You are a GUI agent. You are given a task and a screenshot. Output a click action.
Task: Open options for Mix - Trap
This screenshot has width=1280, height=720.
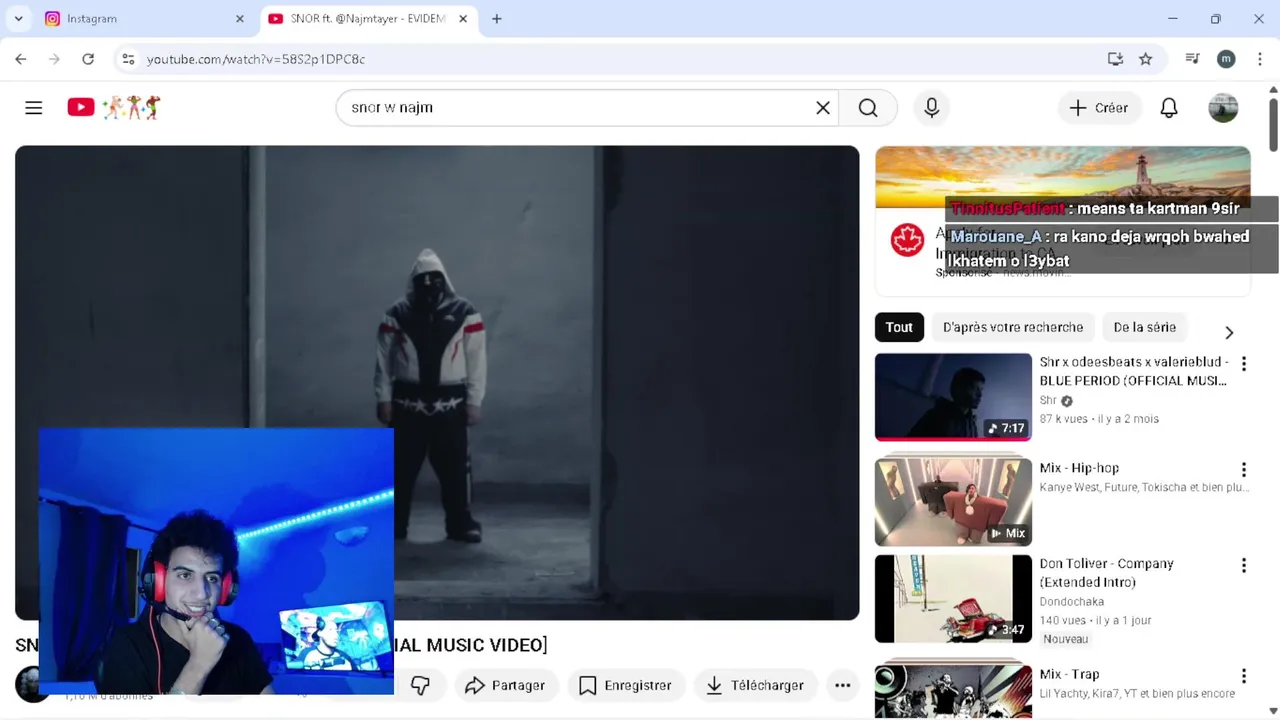pos(1244,676)
